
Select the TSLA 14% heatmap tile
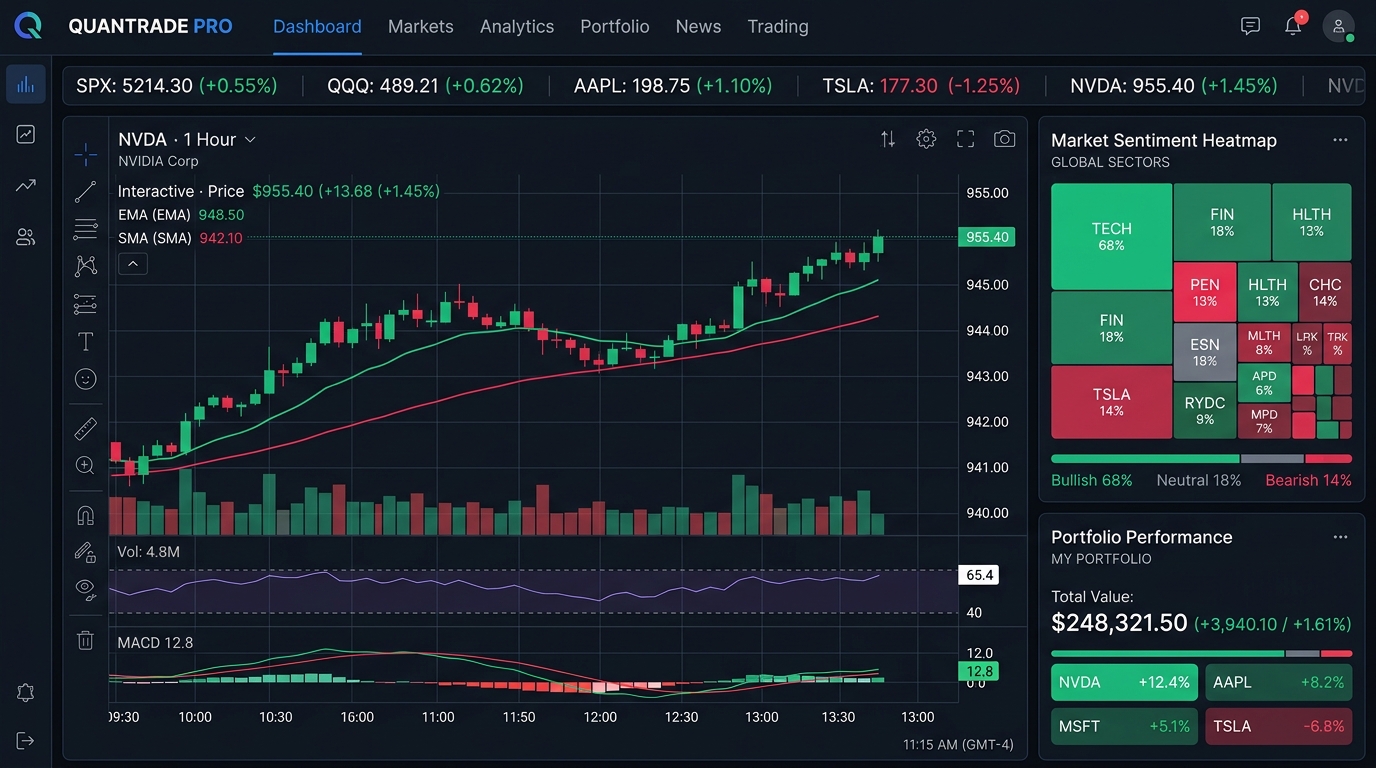pyautogui.click(x=1111, y=402)
